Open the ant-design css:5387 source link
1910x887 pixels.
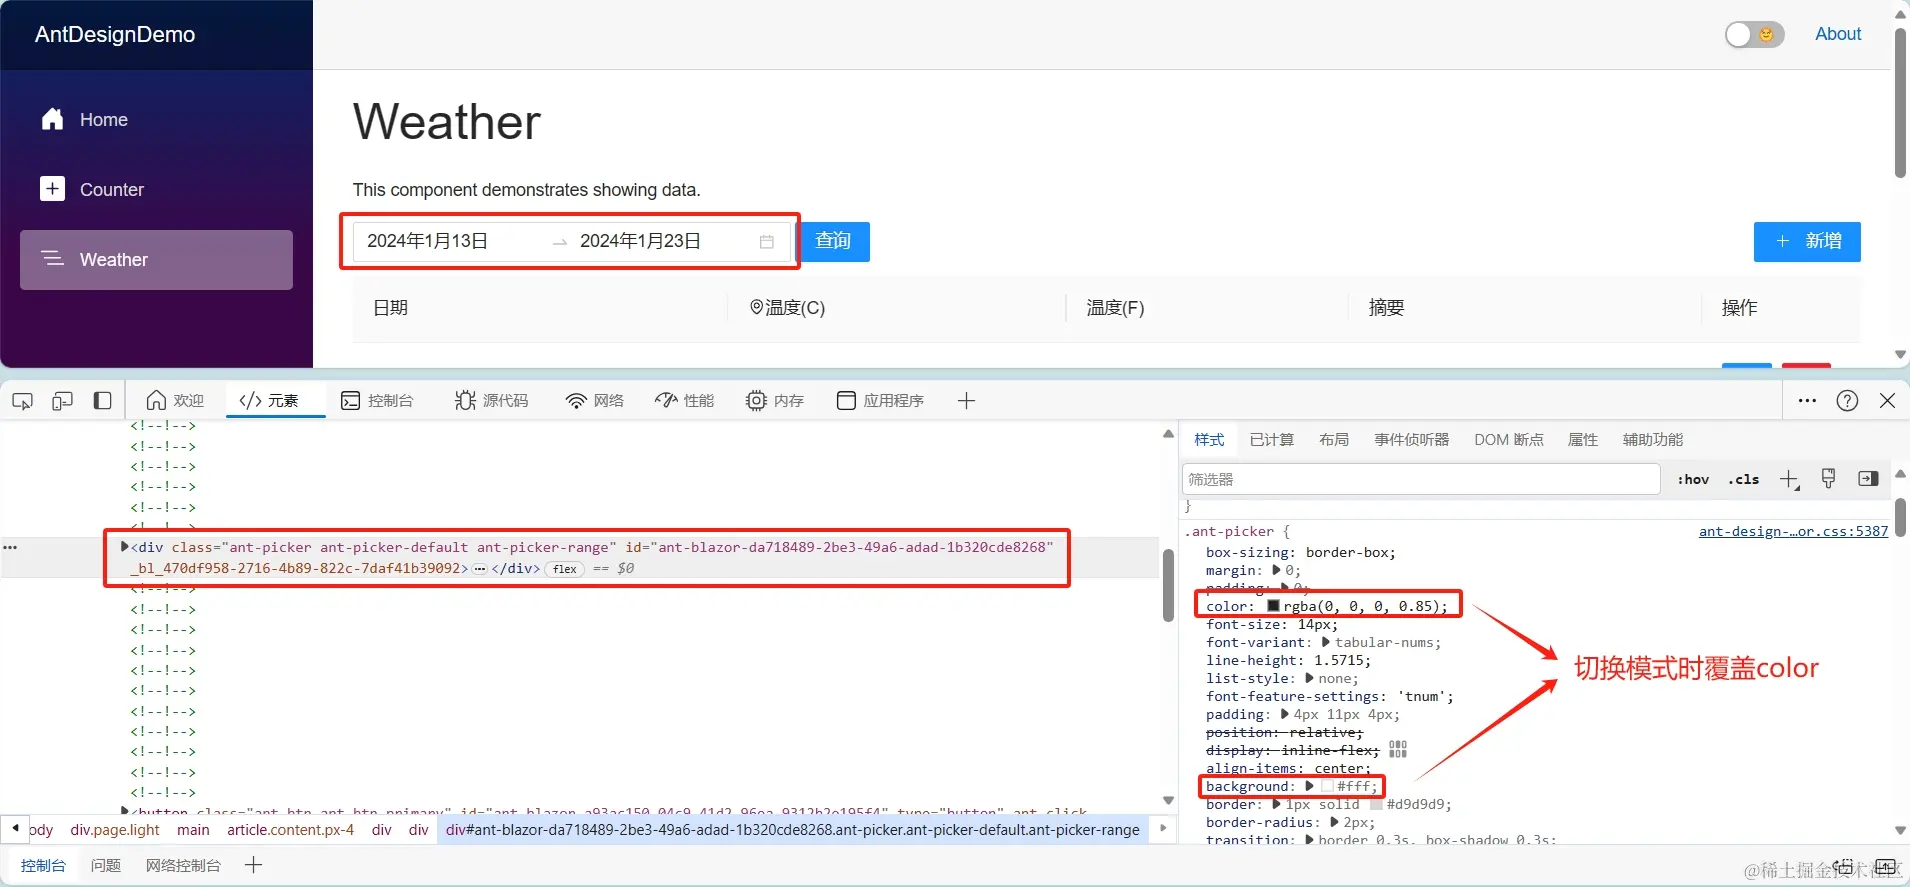(x=1793, y=532)
